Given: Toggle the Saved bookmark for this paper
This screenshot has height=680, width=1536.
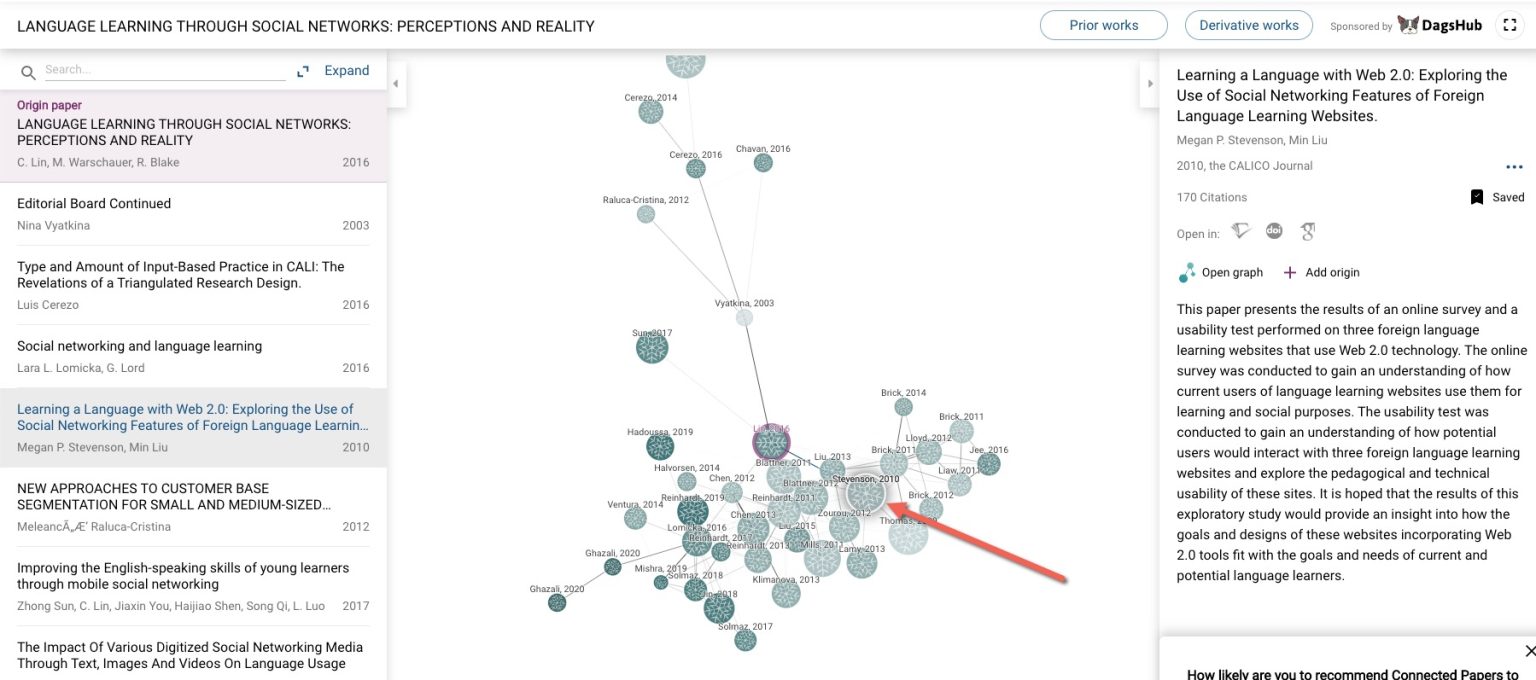Looking at the screenshot, I should (x=1477, y=197).
